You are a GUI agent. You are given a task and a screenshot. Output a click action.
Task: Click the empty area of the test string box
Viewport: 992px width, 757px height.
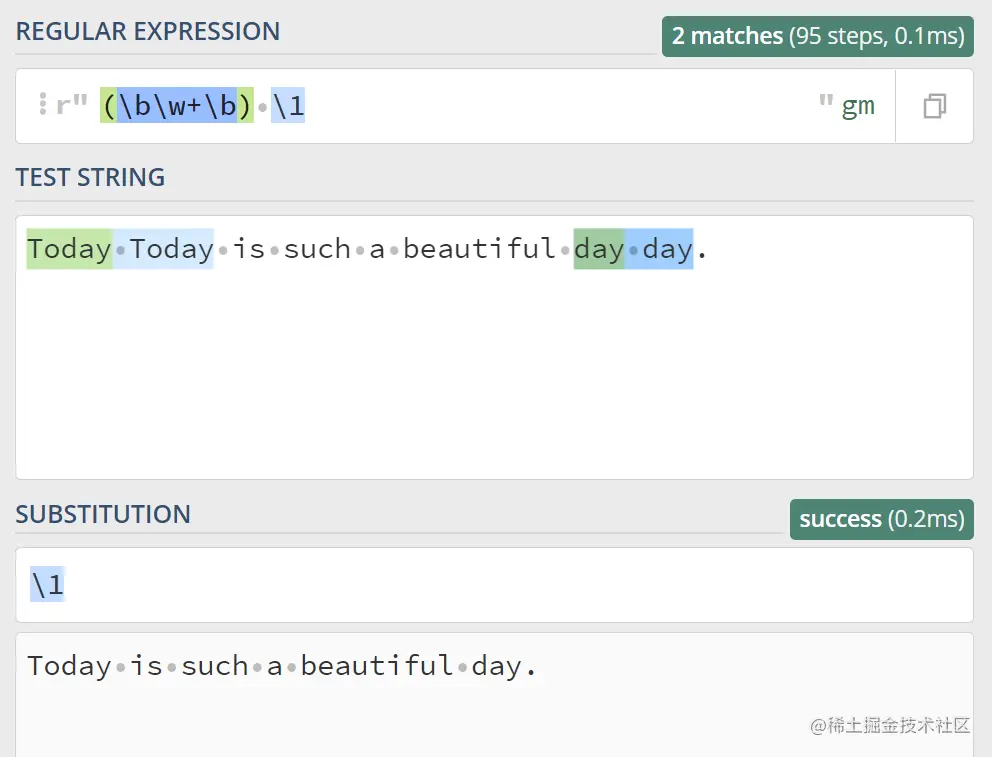494,380
